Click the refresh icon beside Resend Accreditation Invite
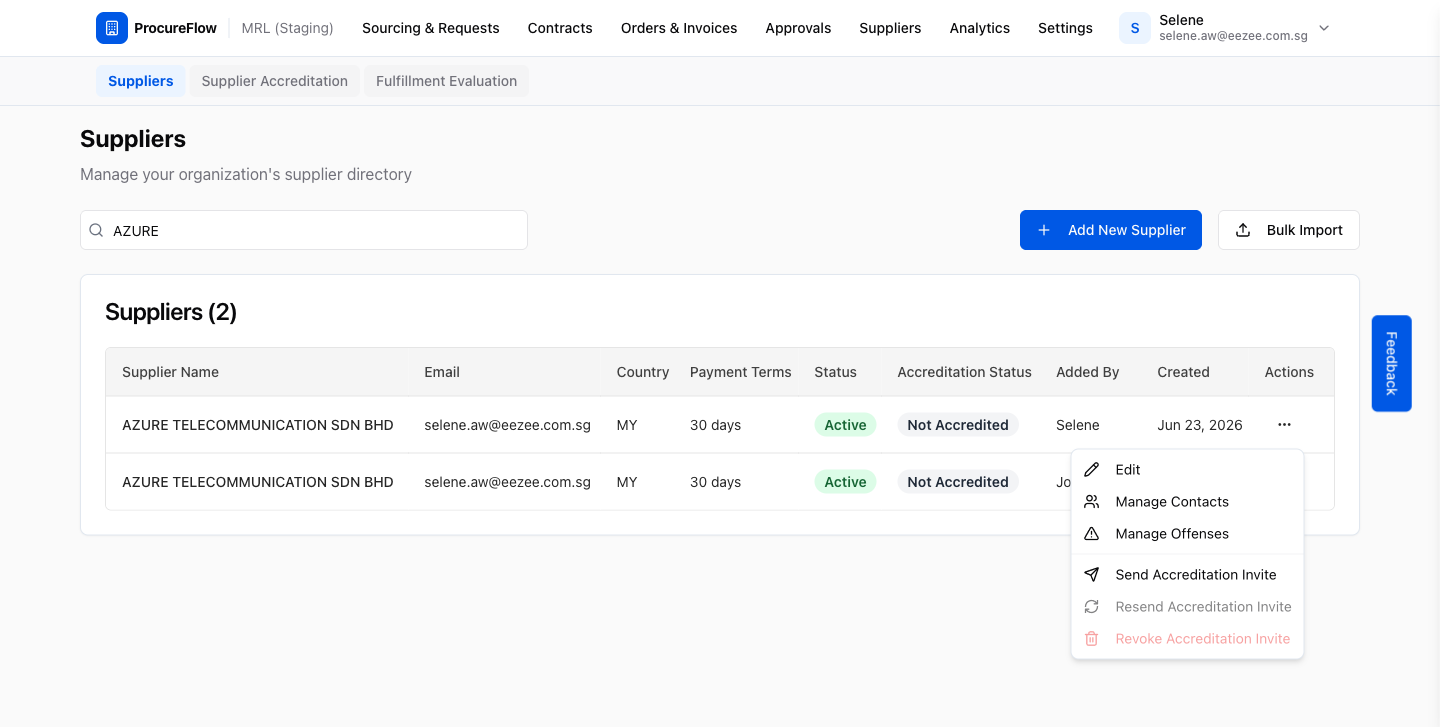This screenshot has height=727, width=1440. click(1092, 607)
